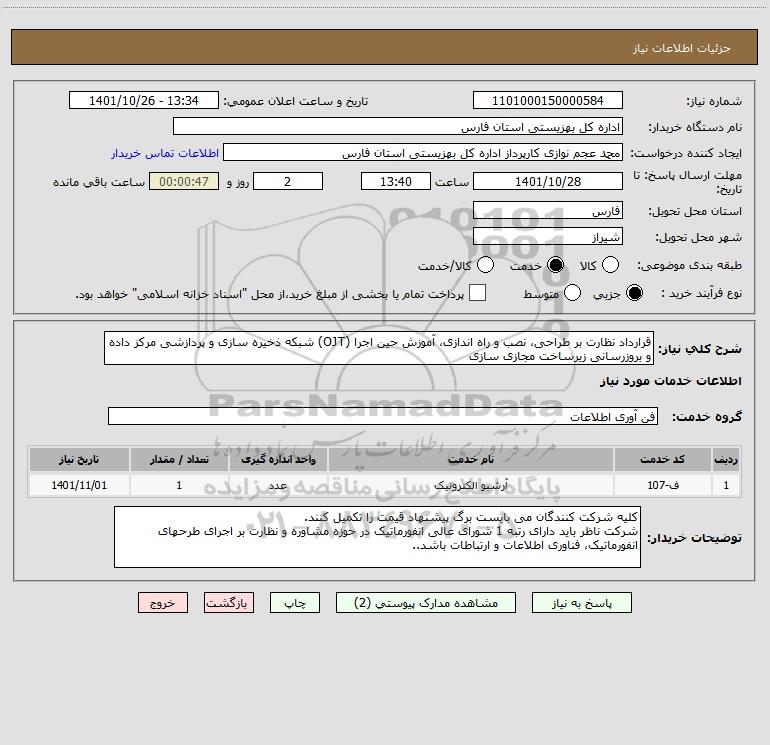Click the نام خدمت column header

coord(471,459)
